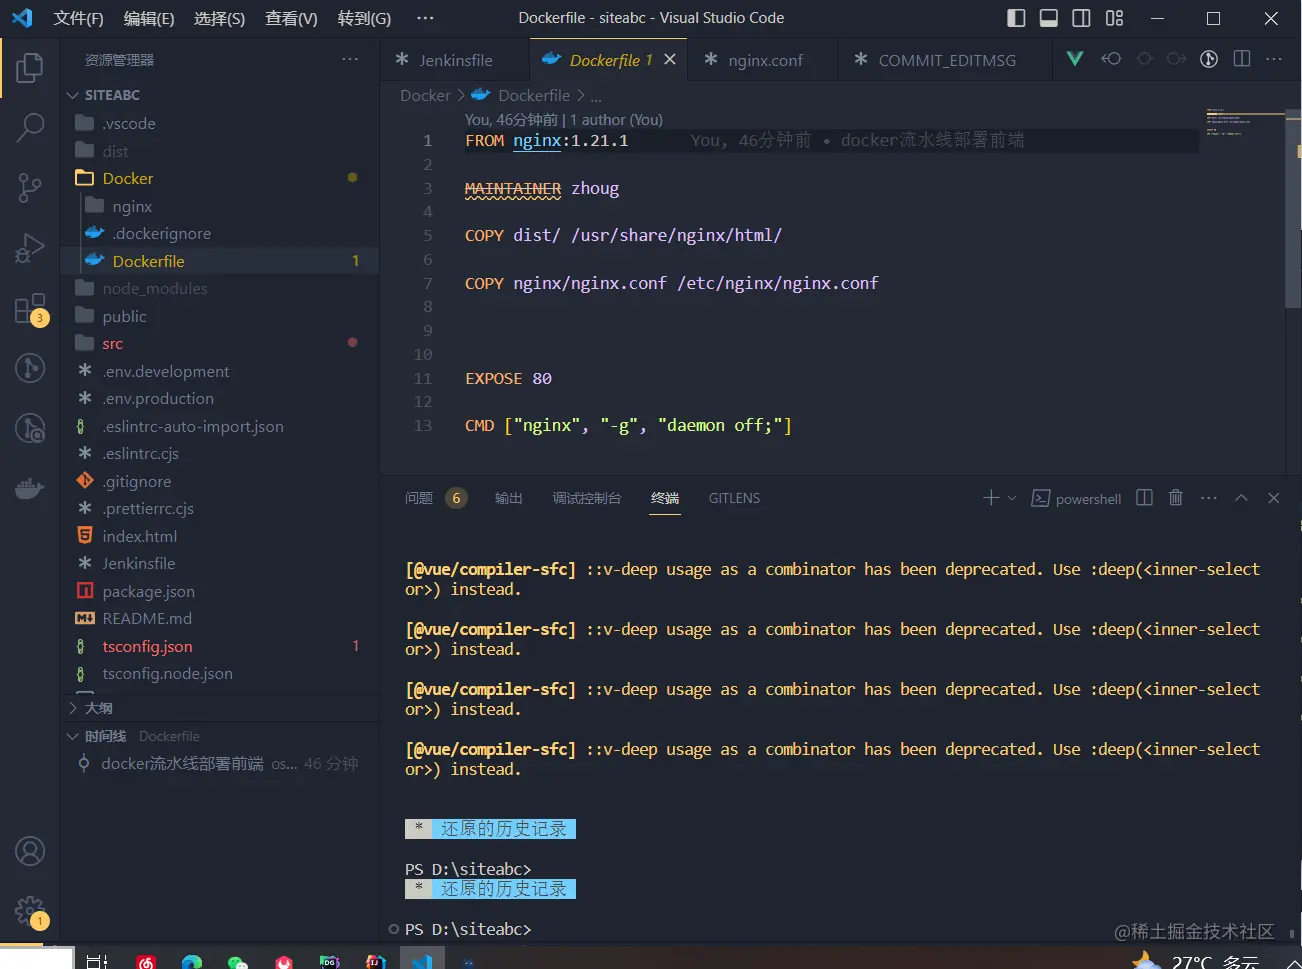Open WeChat from the taskbar
1302x969 pixels.
[x=238, y=962]
